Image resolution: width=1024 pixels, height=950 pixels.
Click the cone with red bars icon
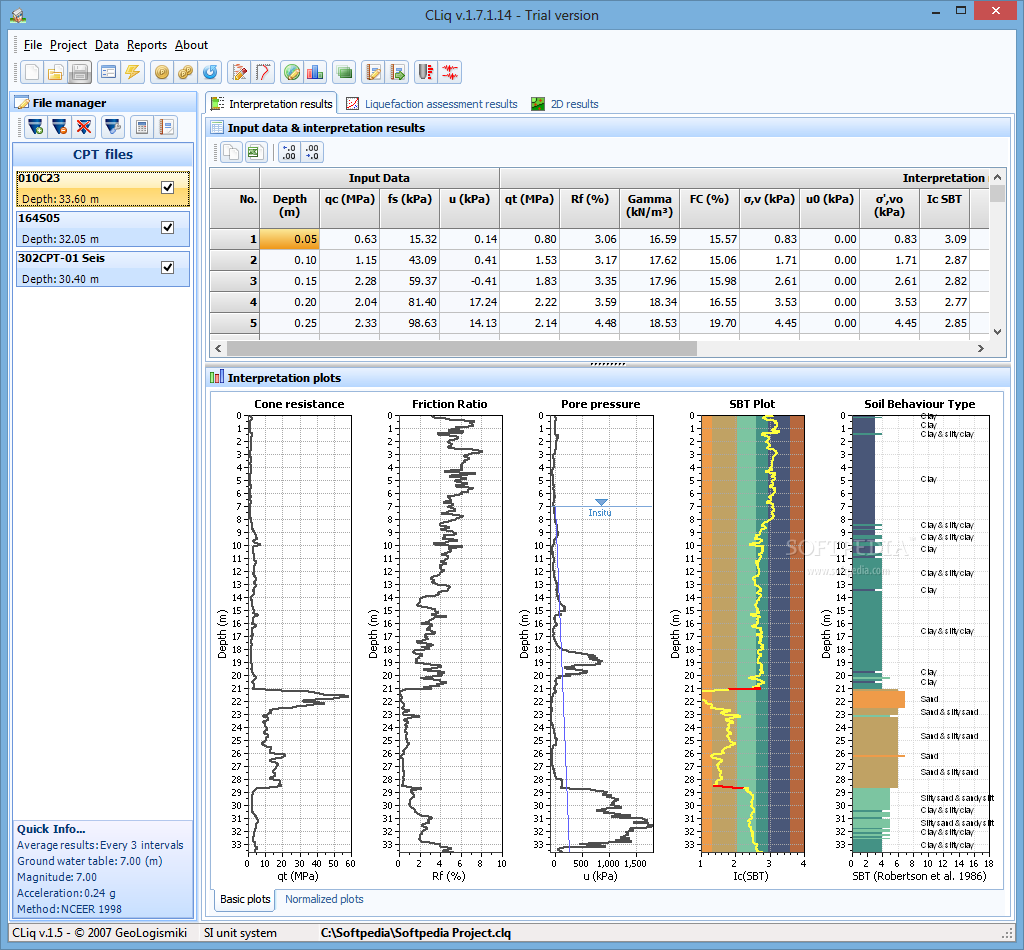click(x=426, y=72)
